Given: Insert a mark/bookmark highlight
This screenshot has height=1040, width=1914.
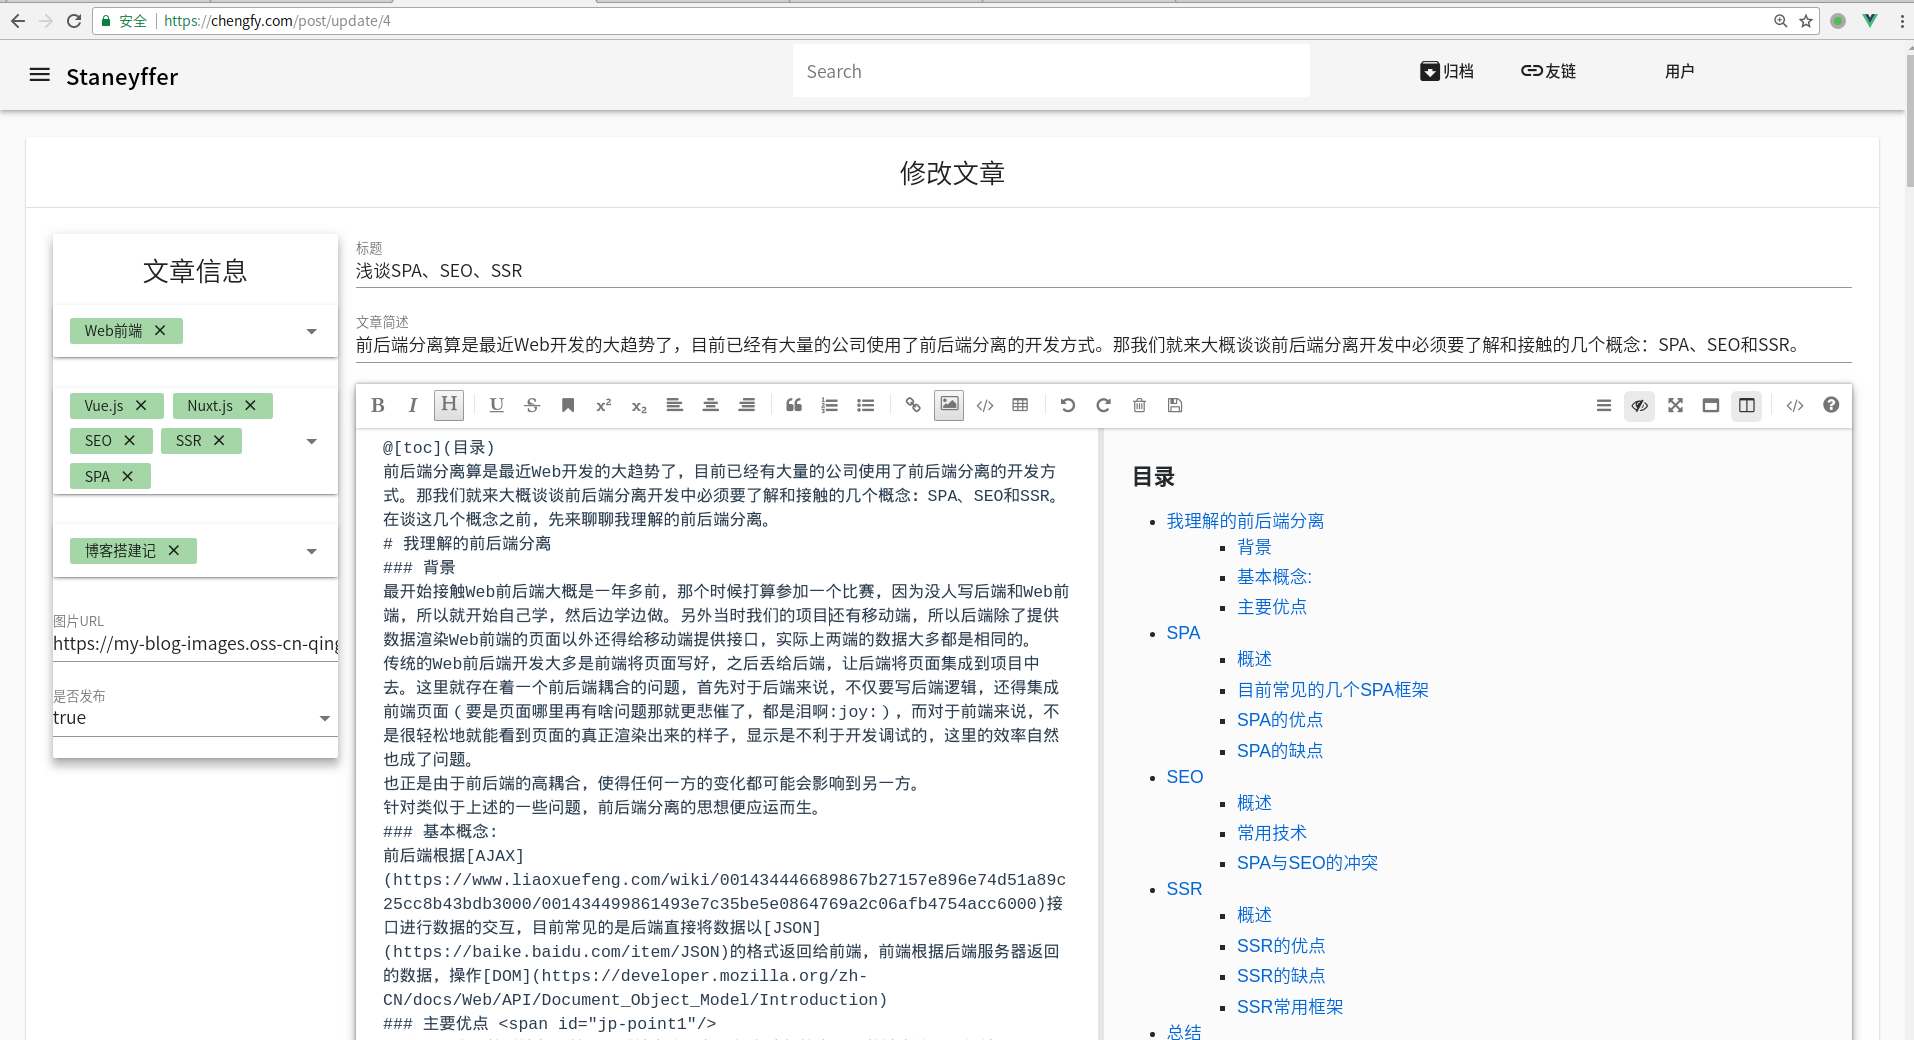Looking at the screenshot, I should pos(568,405).
